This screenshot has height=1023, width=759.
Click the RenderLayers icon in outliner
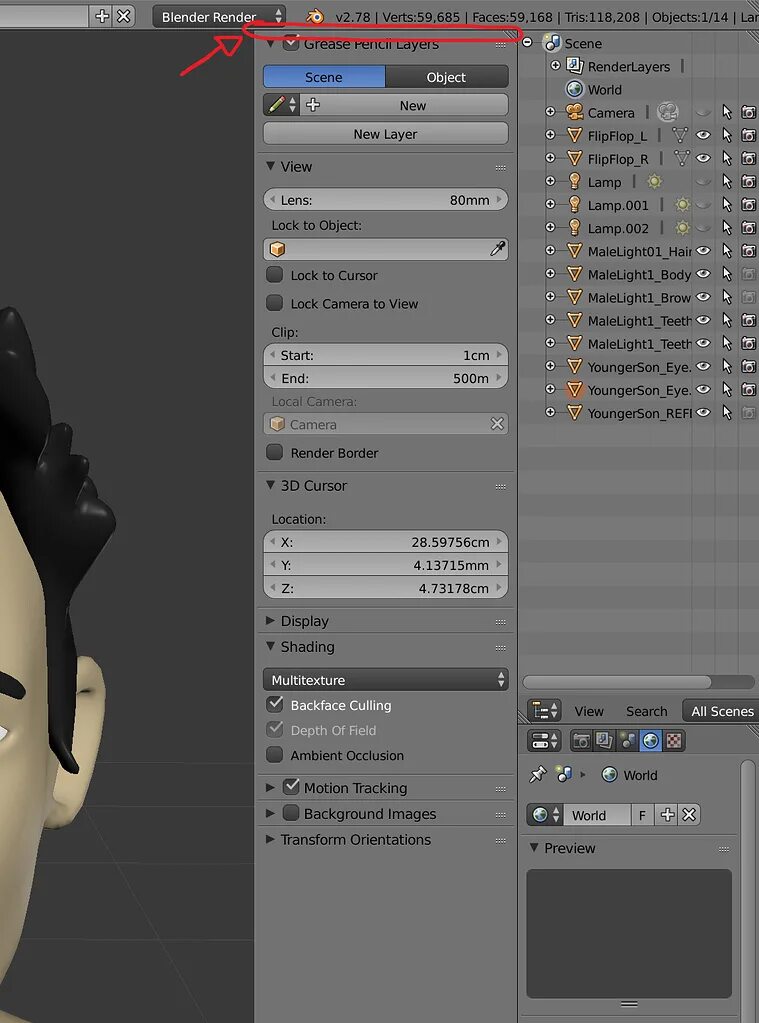coord(574,66)
